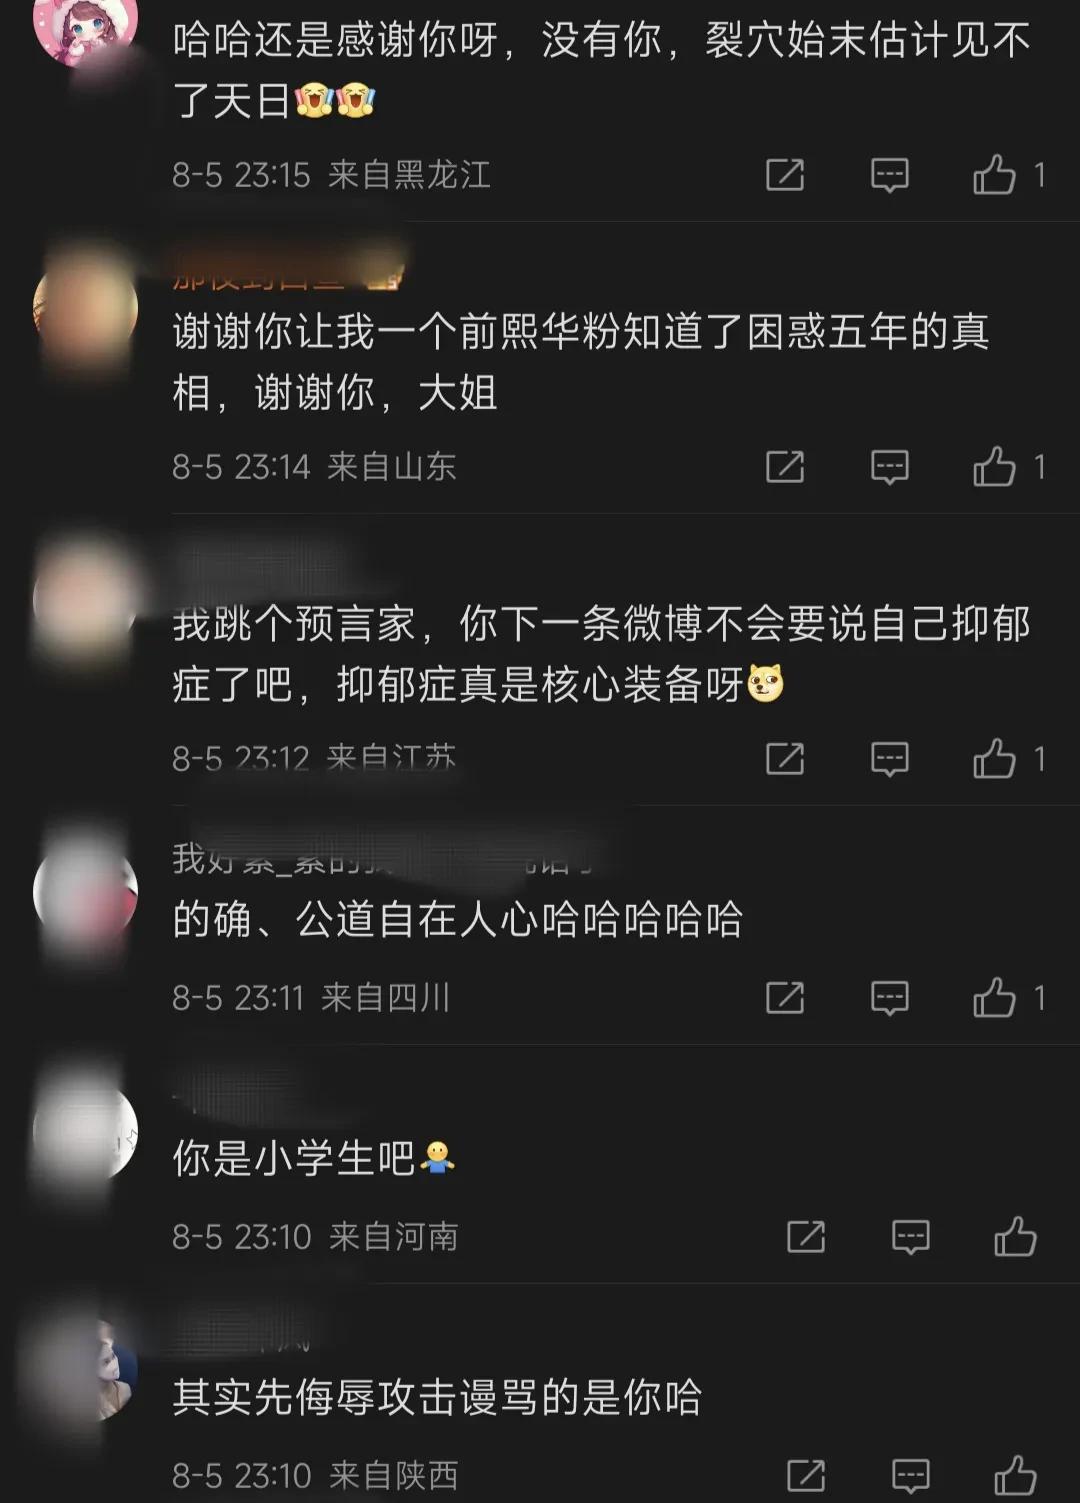
Task: Like the 公道自在人心 comment
Action: (994, 997)
